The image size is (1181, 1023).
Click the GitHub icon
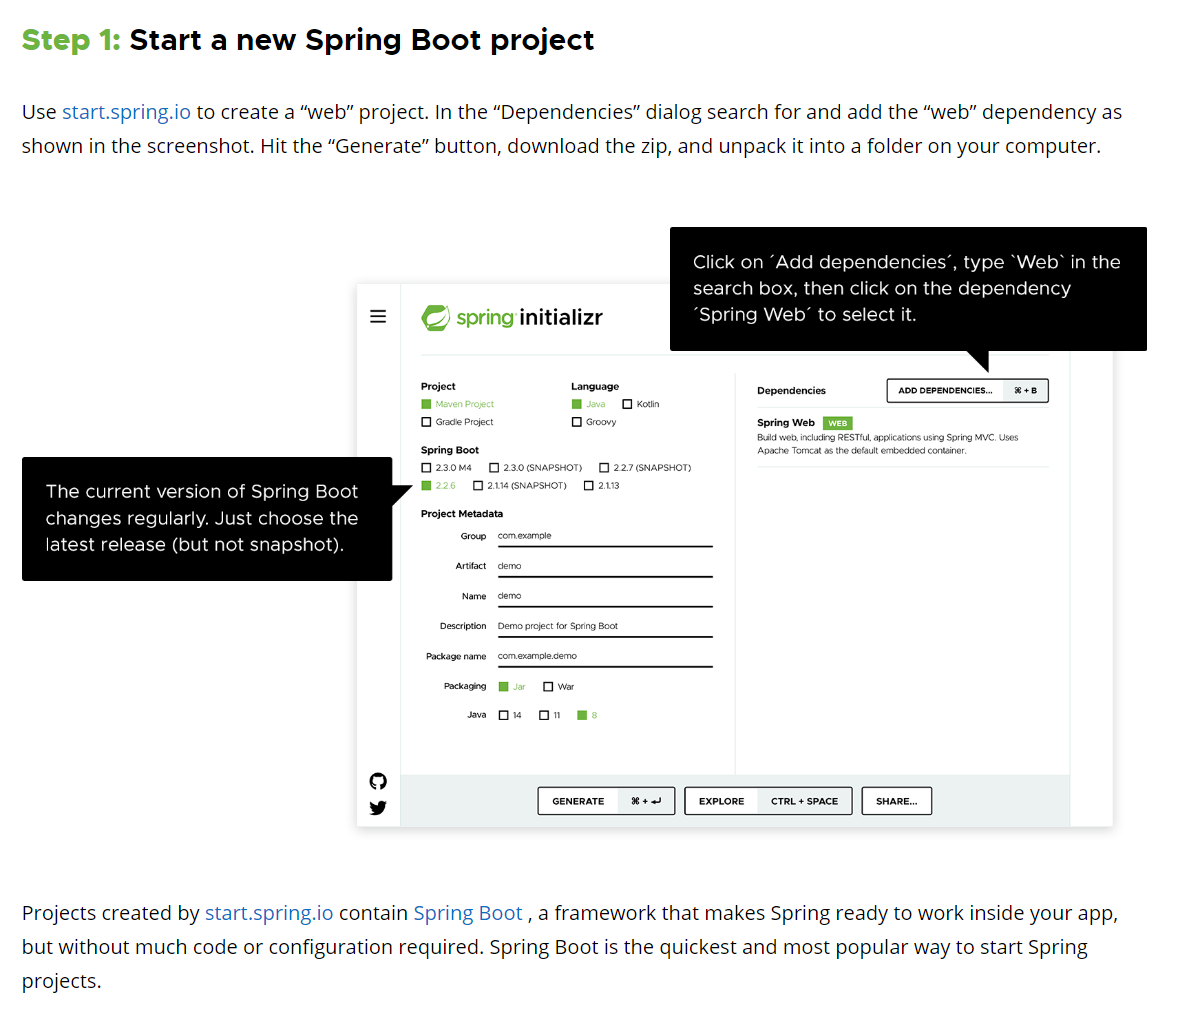coord(378,781)
